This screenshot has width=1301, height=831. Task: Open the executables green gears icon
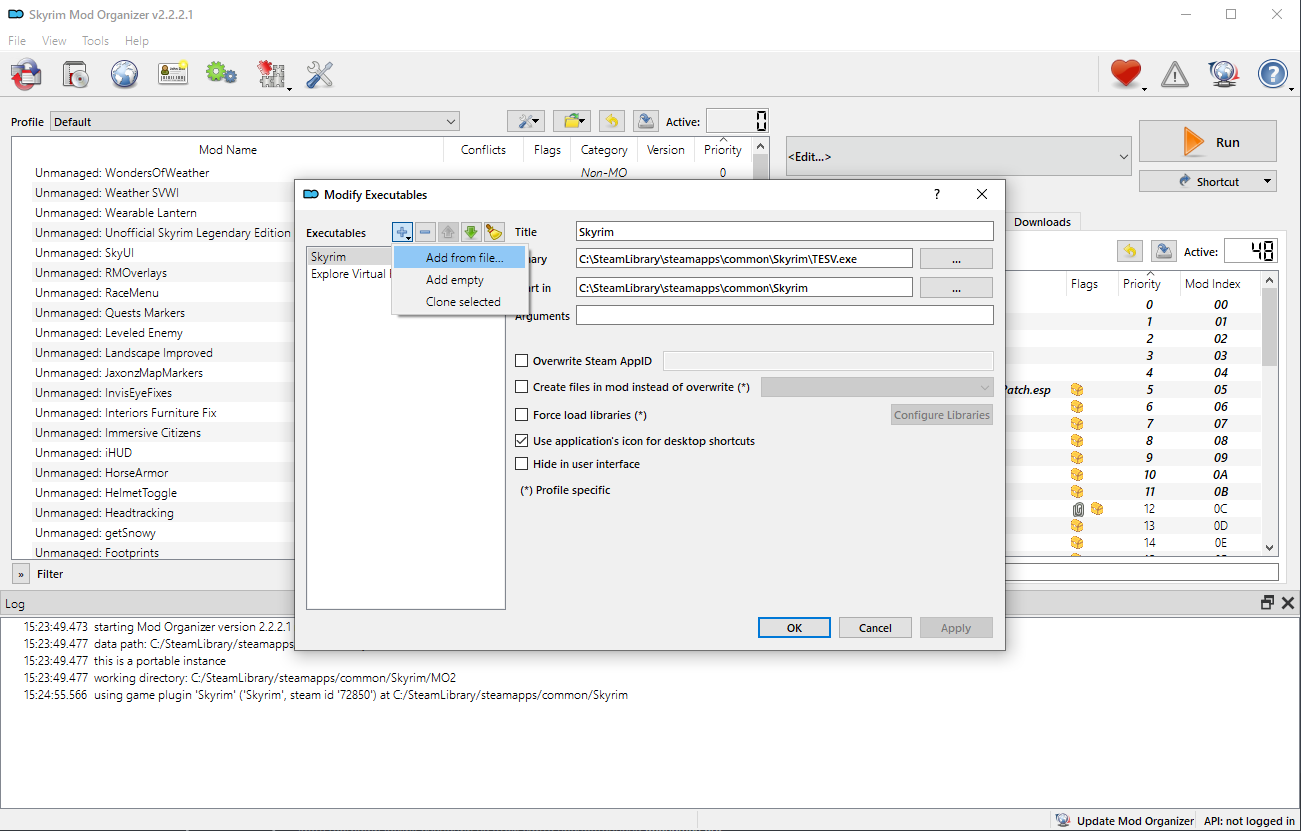(221, 74)
